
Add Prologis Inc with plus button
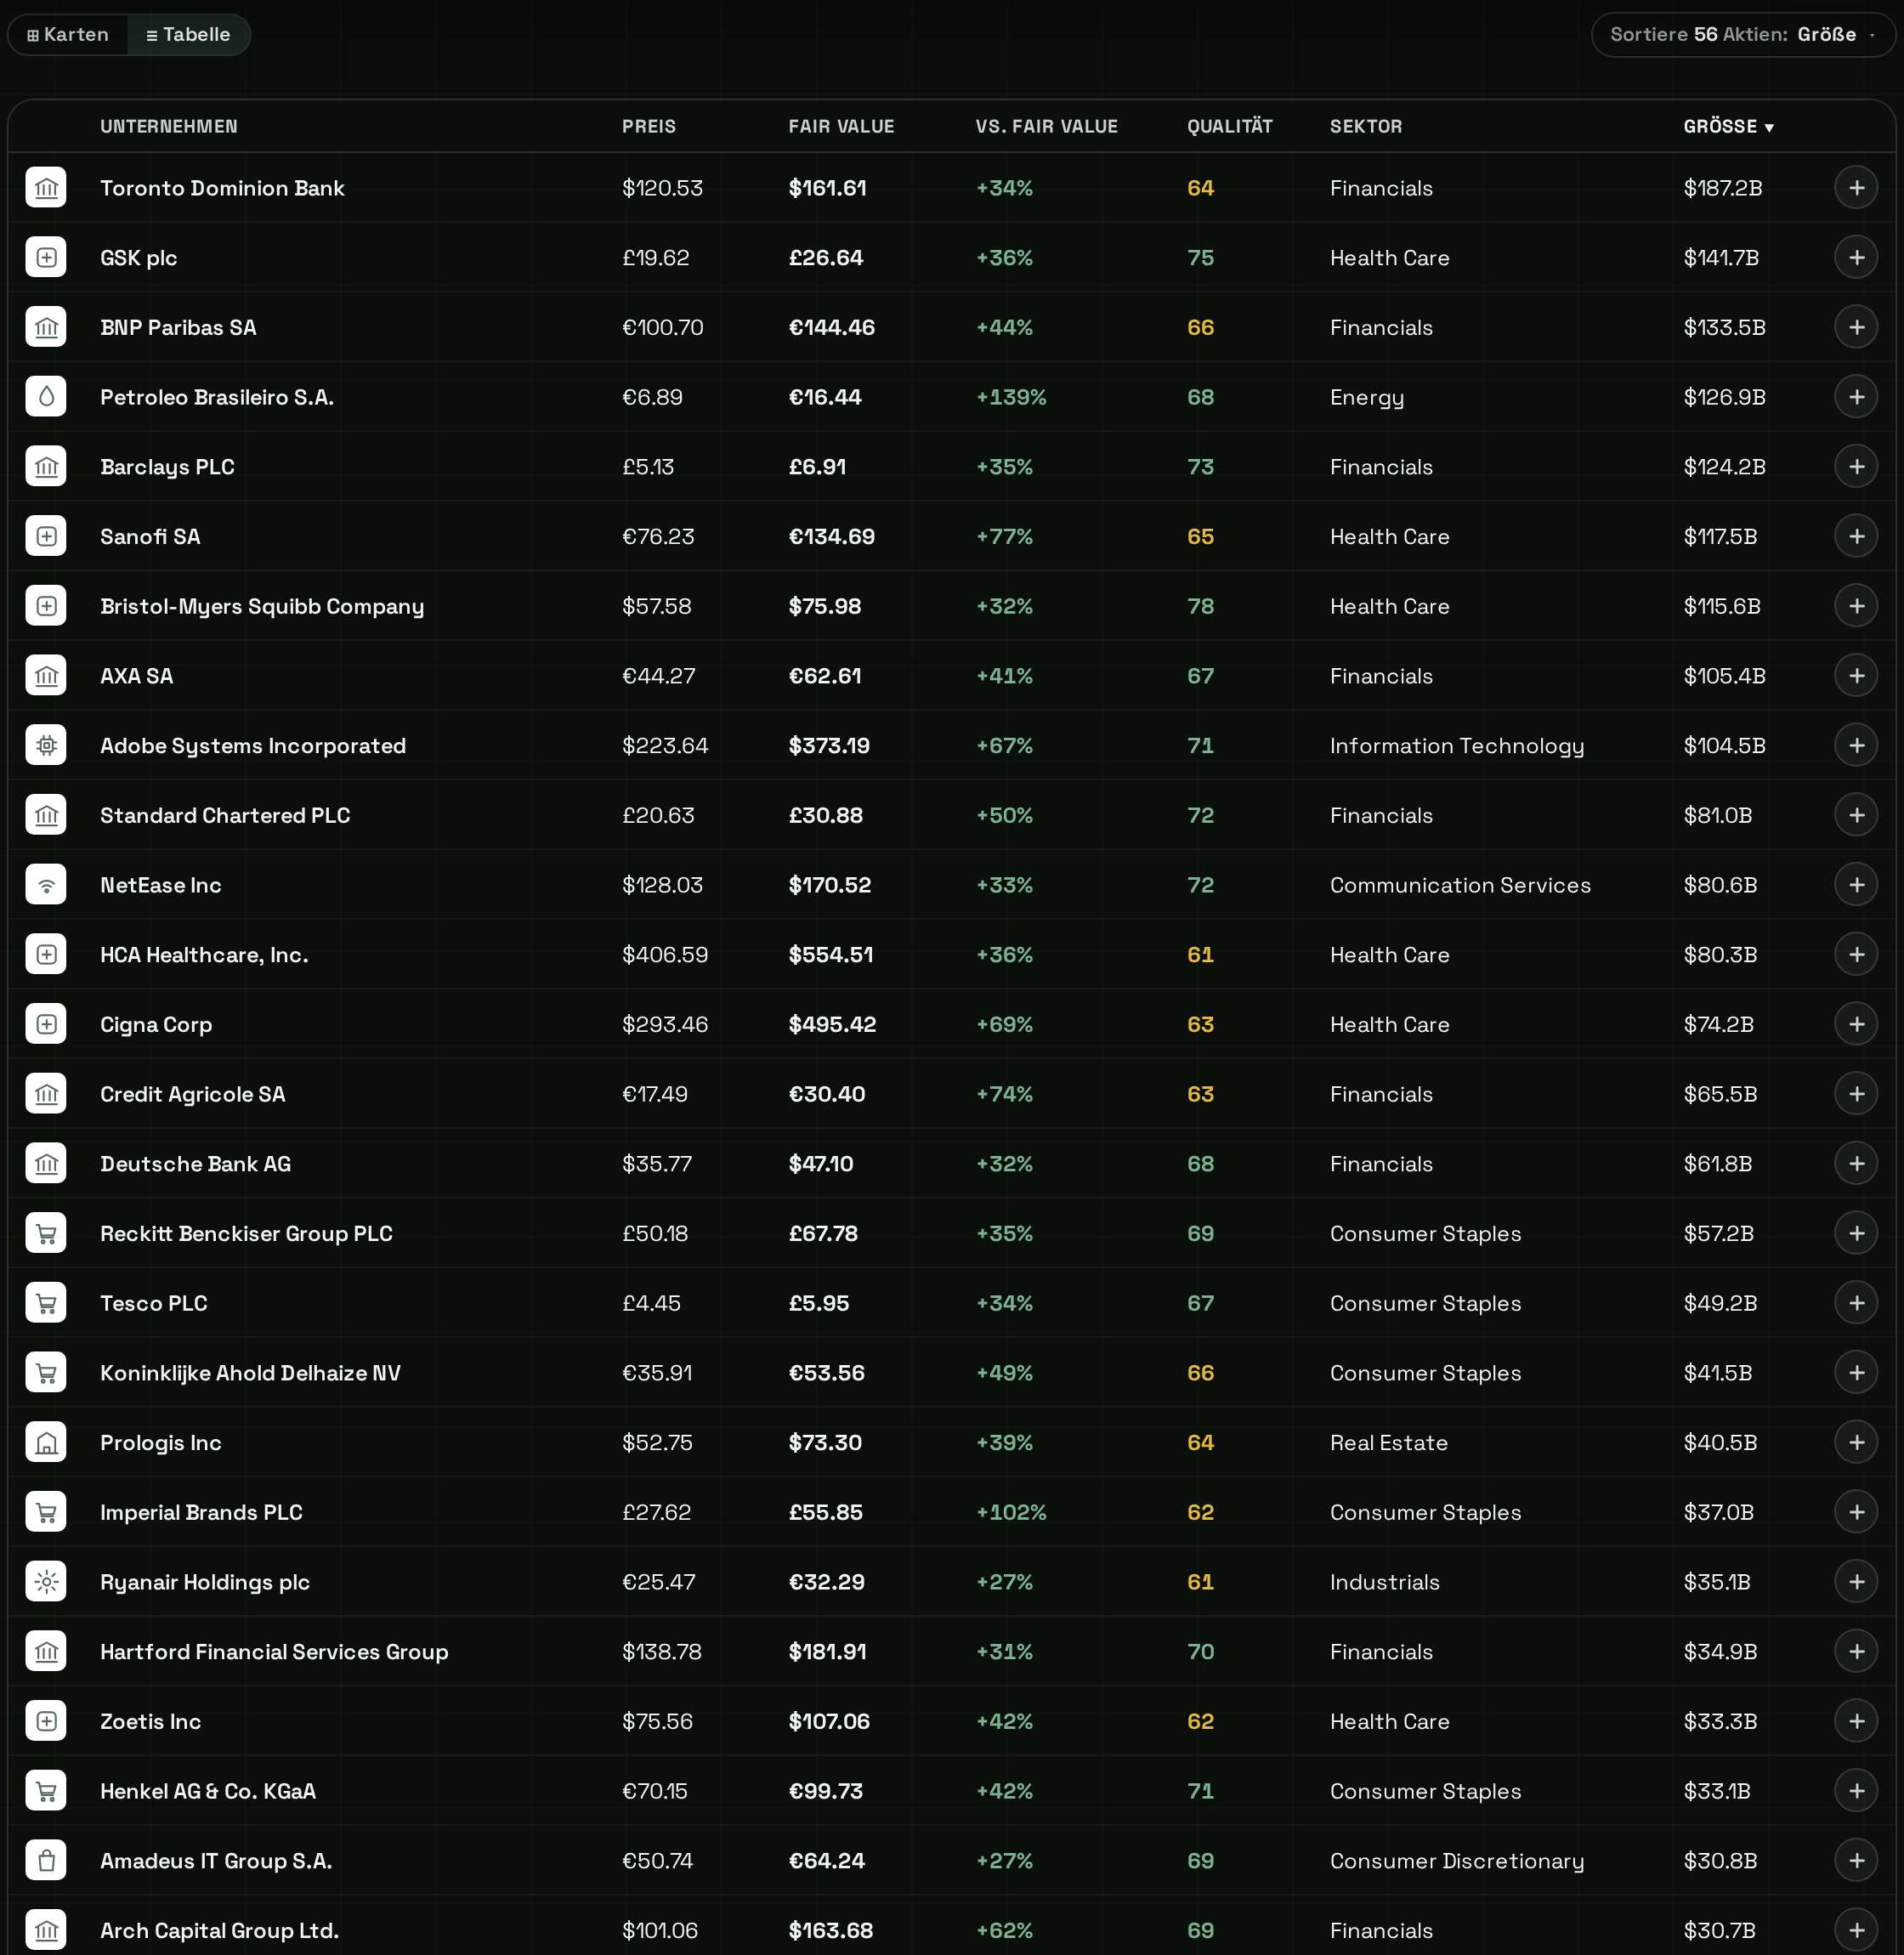(1856, 1442)
